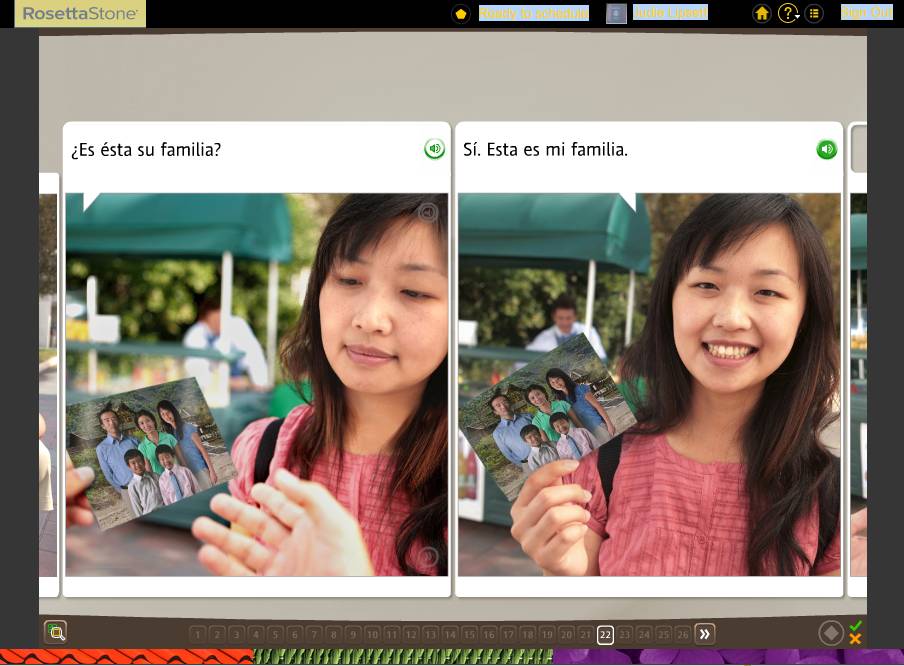The height and width of the screenshot is (666, 904).
Task: Click the diamond answer button
Action: coord(831,633)
